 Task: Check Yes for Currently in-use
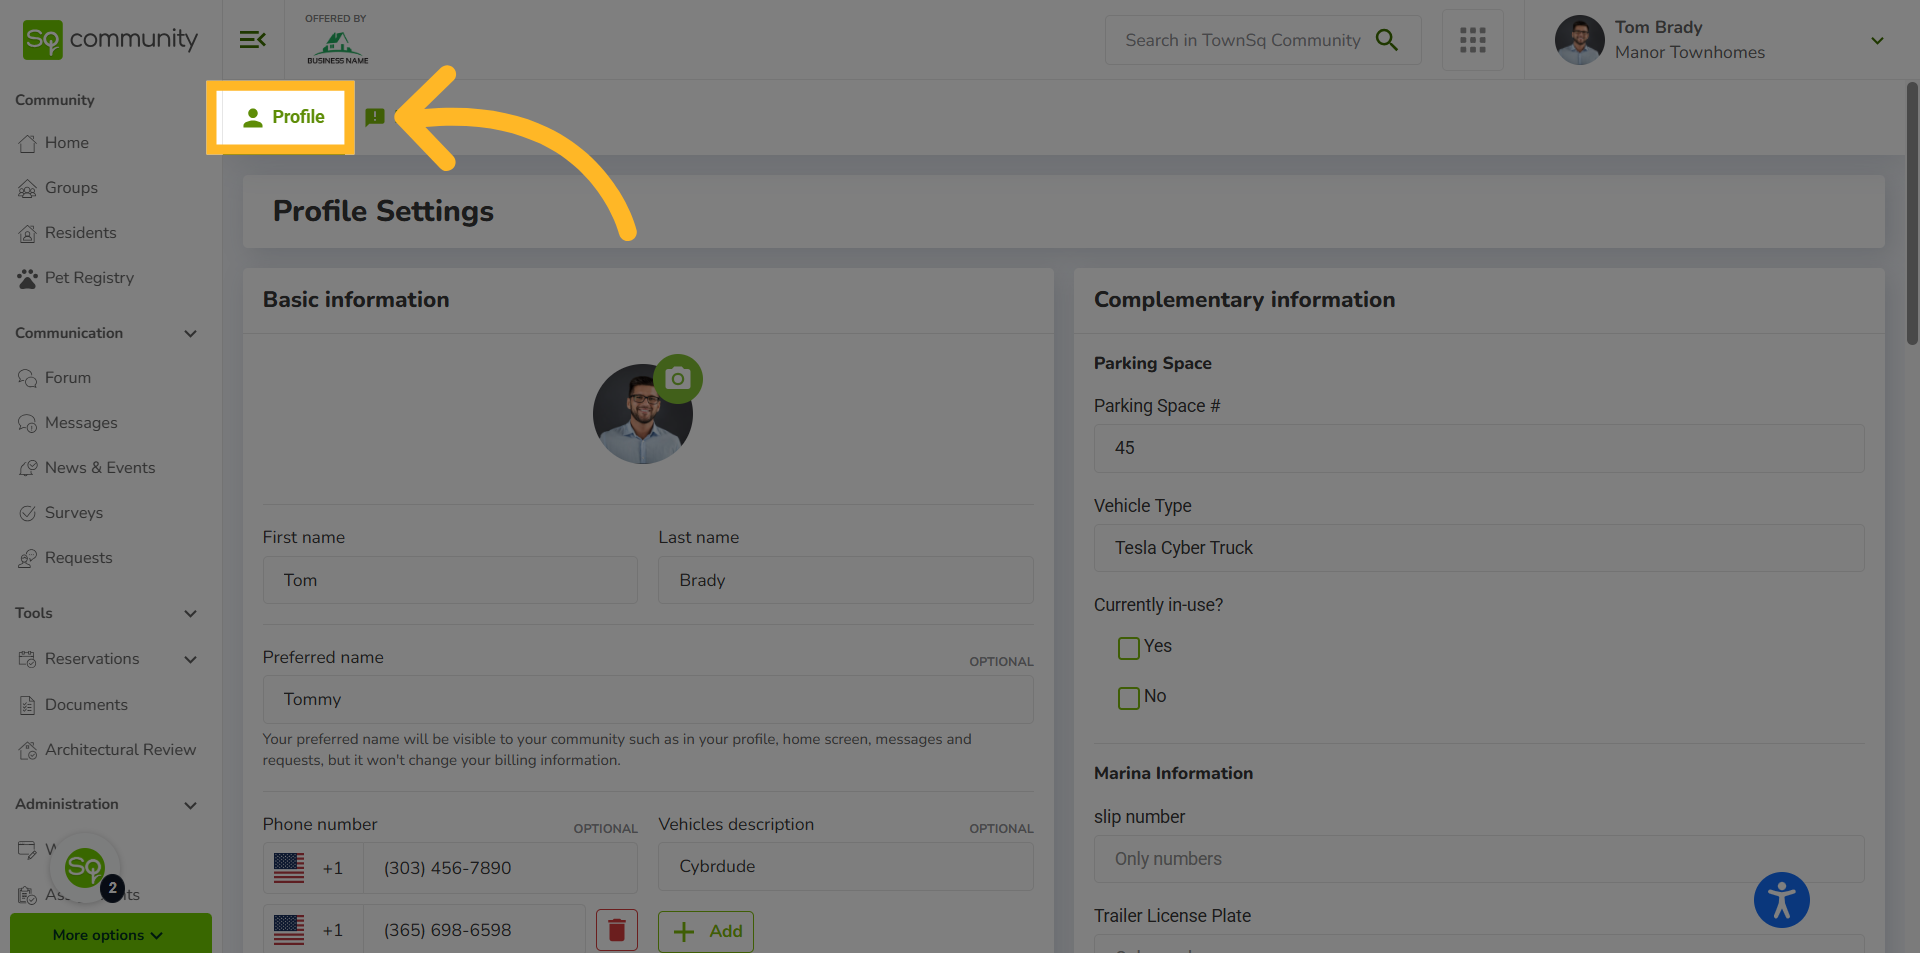(1129, 648)
